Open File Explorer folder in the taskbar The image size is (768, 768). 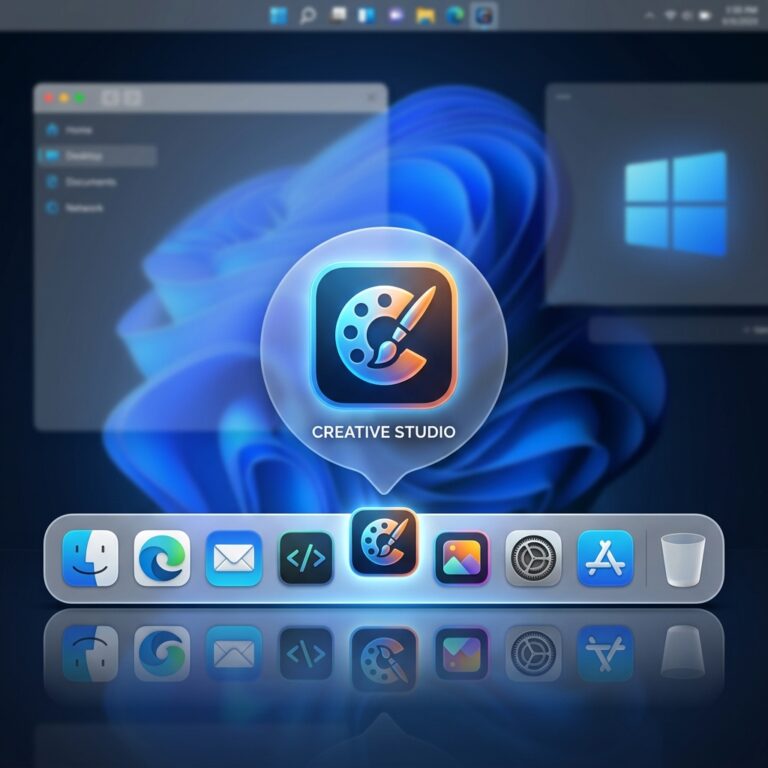click(x=425, y=16)
